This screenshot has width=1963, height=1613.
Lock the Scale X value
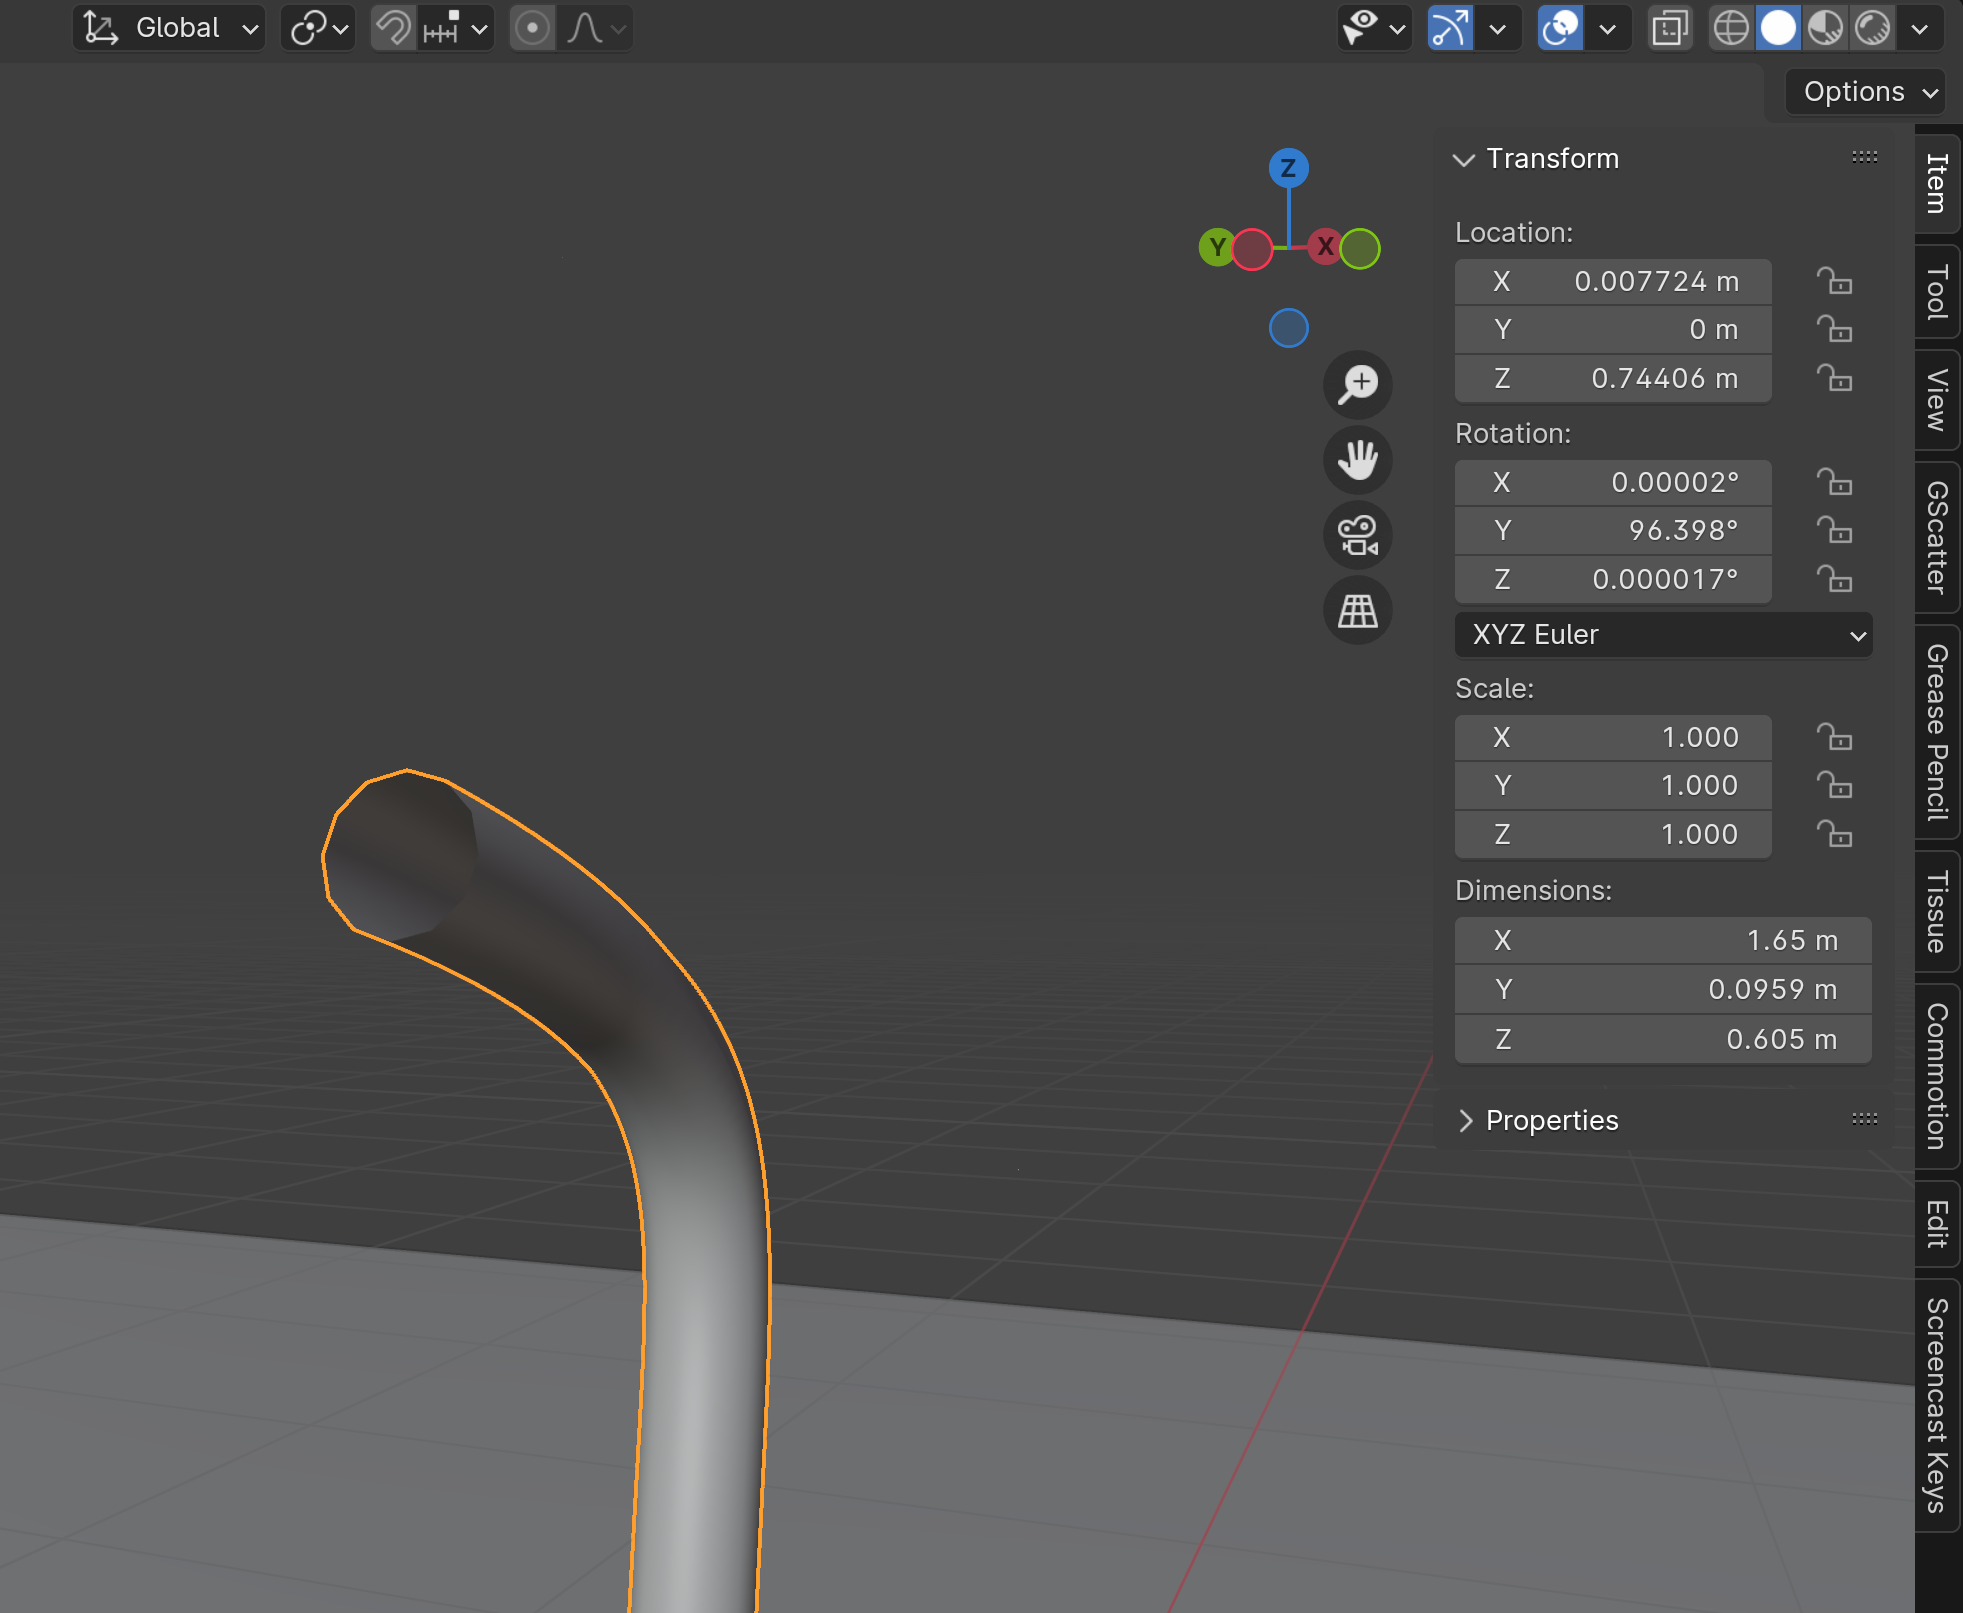(x=1834, y=738)
